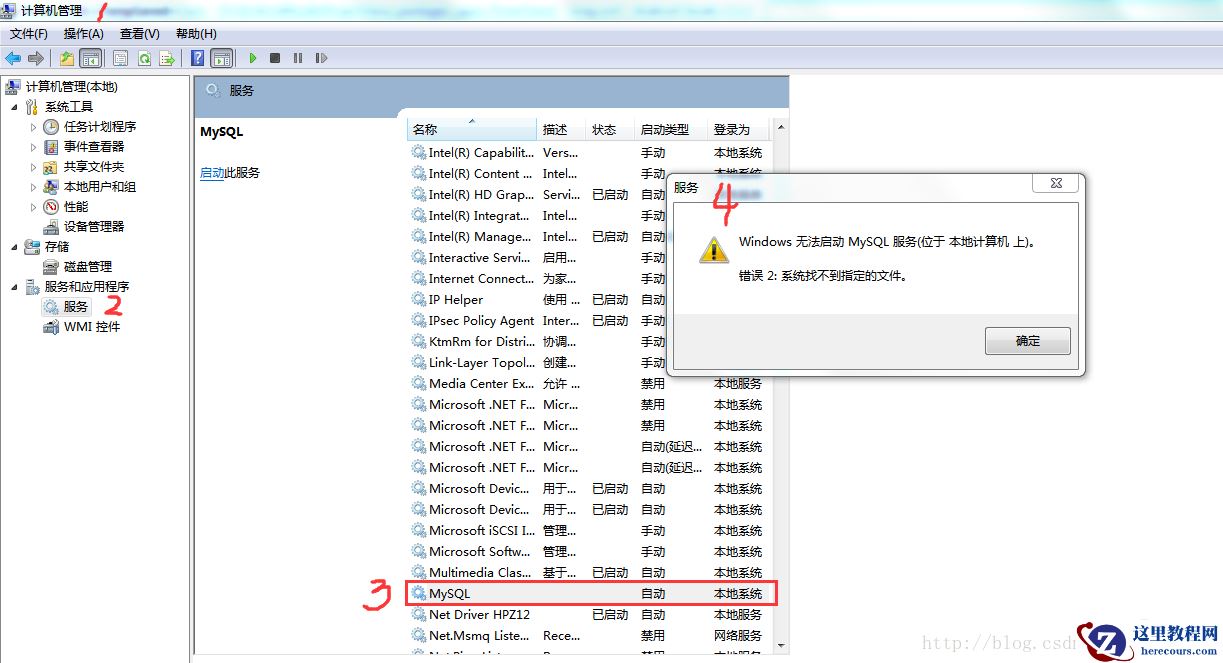Click the 性能 icon in the tree
1223x663 pixels.
click(51, 207)
